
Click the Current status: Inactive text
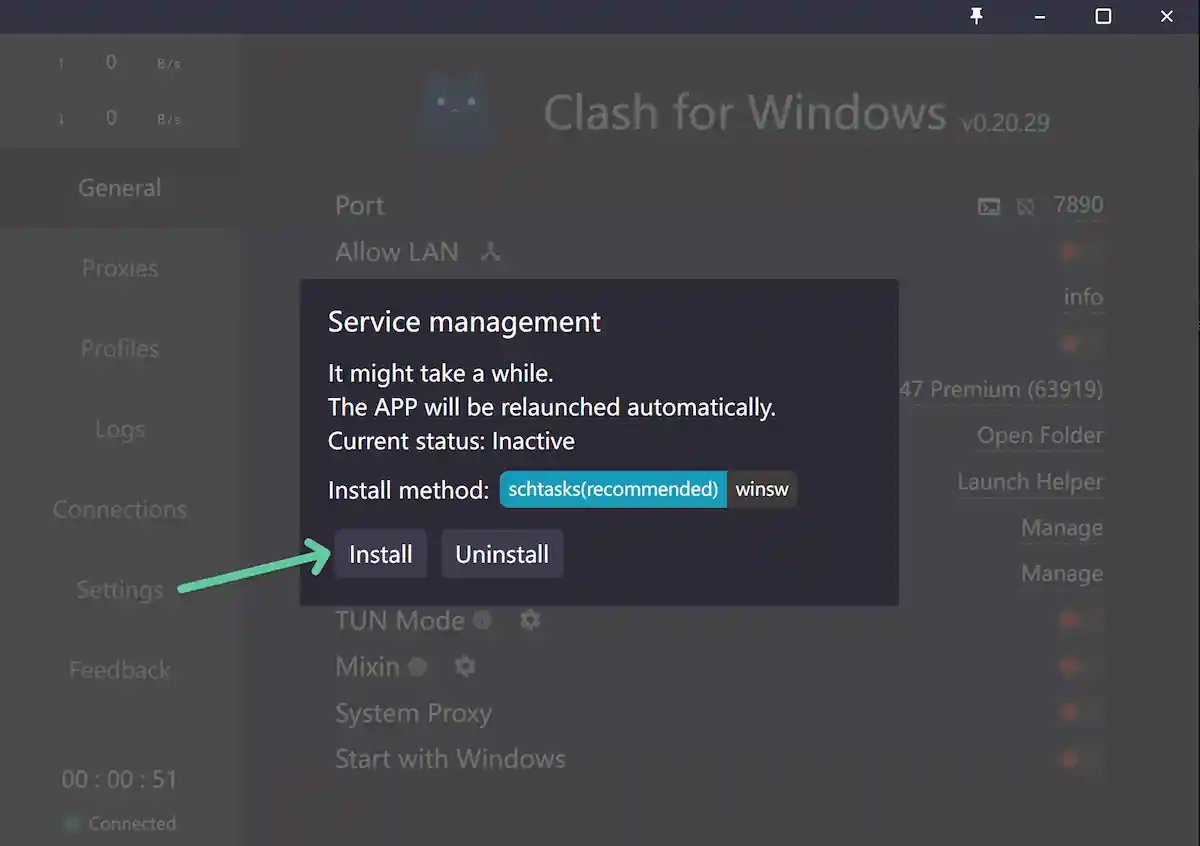(x=451, y=441)
